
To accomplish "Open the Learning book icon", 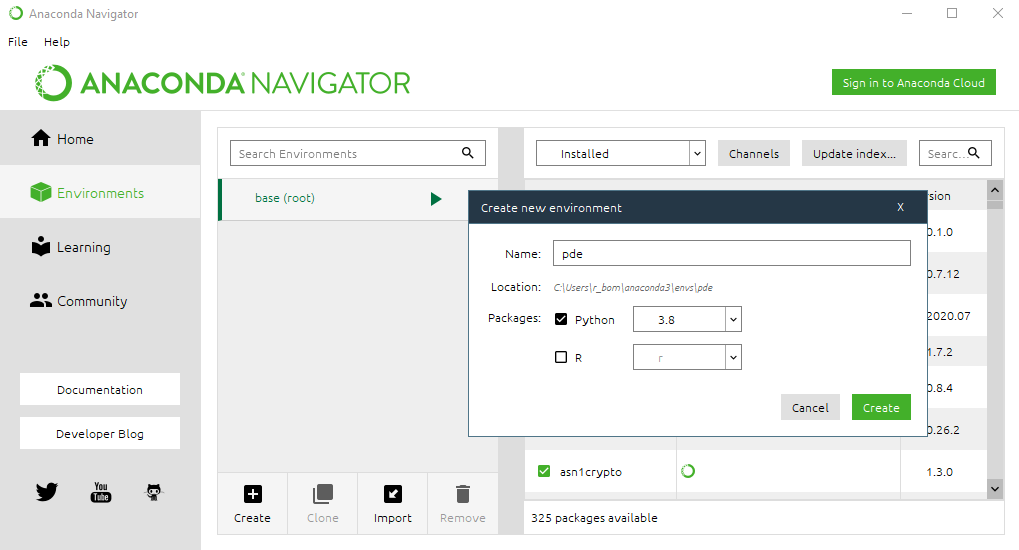I will click(41, 246).
